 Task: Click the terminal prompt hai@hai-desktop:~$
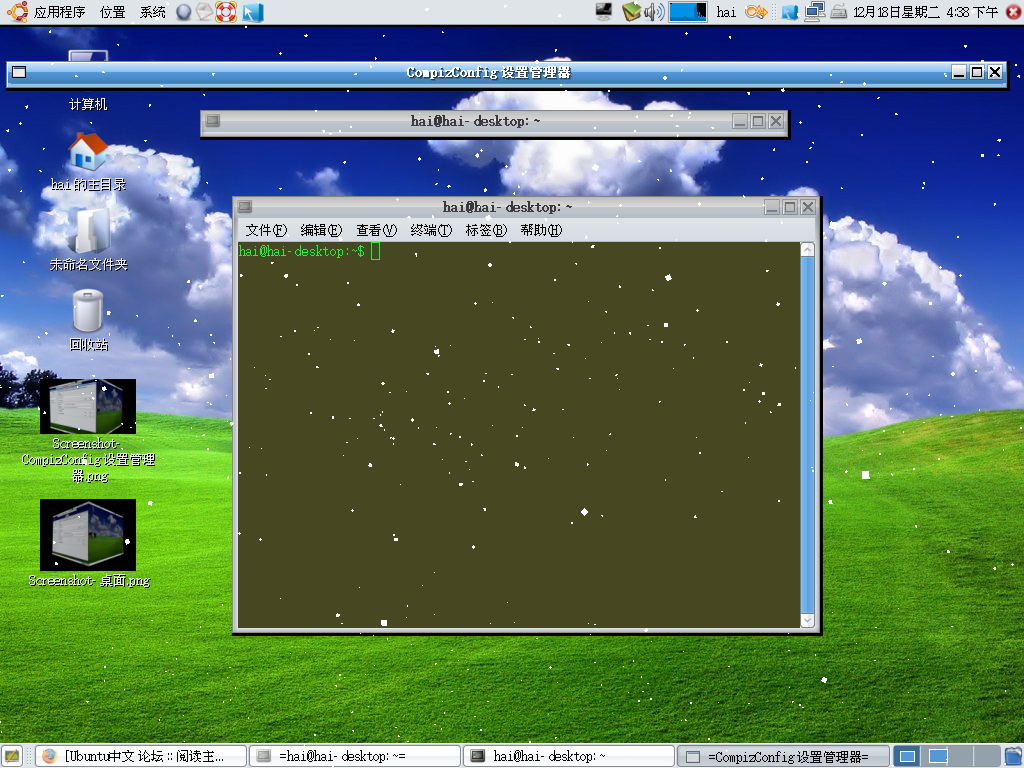302,251
